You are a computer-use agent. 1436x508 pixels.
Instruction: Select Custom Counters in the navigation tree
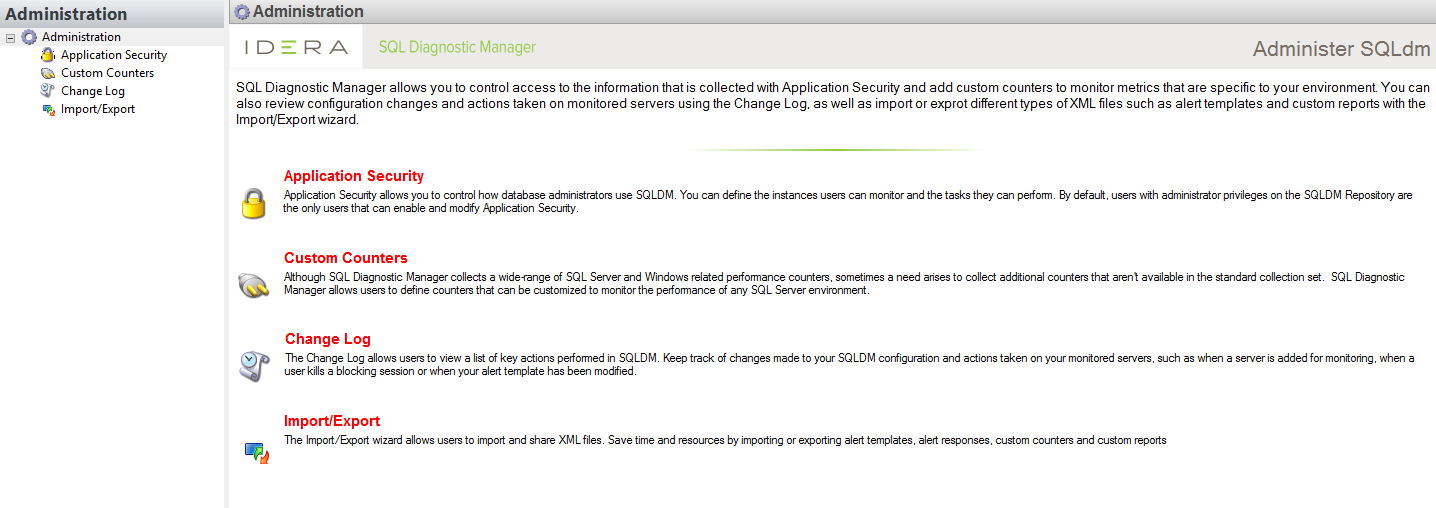click(107, 73)
